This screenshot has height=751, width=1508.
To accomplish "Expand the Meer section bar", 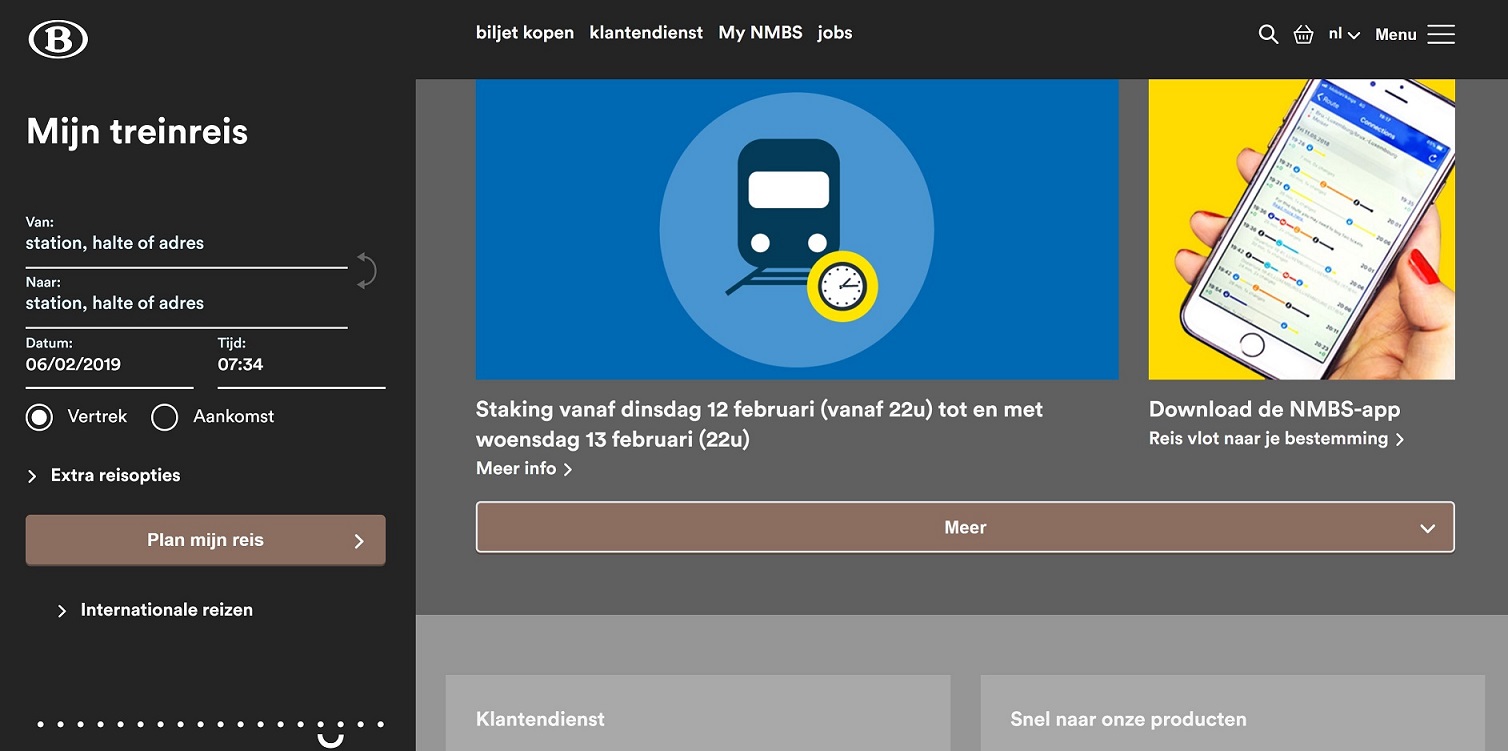I will click(x=965, y=527).
